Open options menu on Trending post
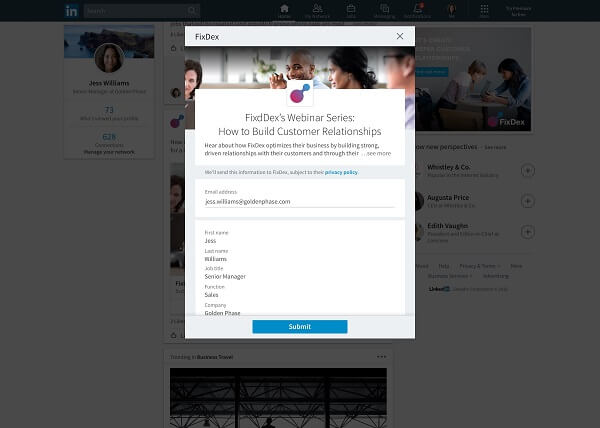 click(382, 356)
